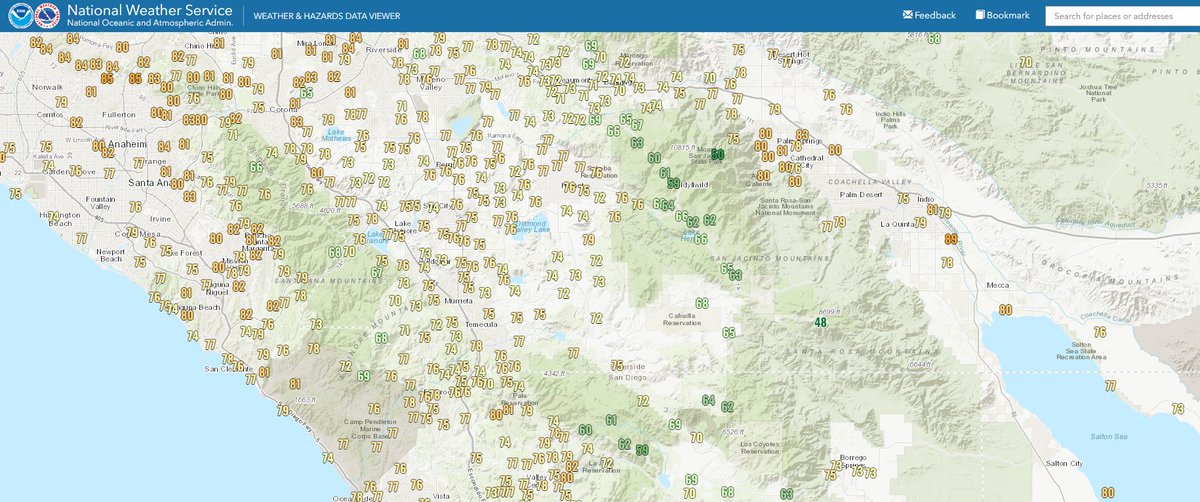The width and height of the screenshot is (1200, 502).
Task: Click the Anaheim city label
Action: [126, 144]
